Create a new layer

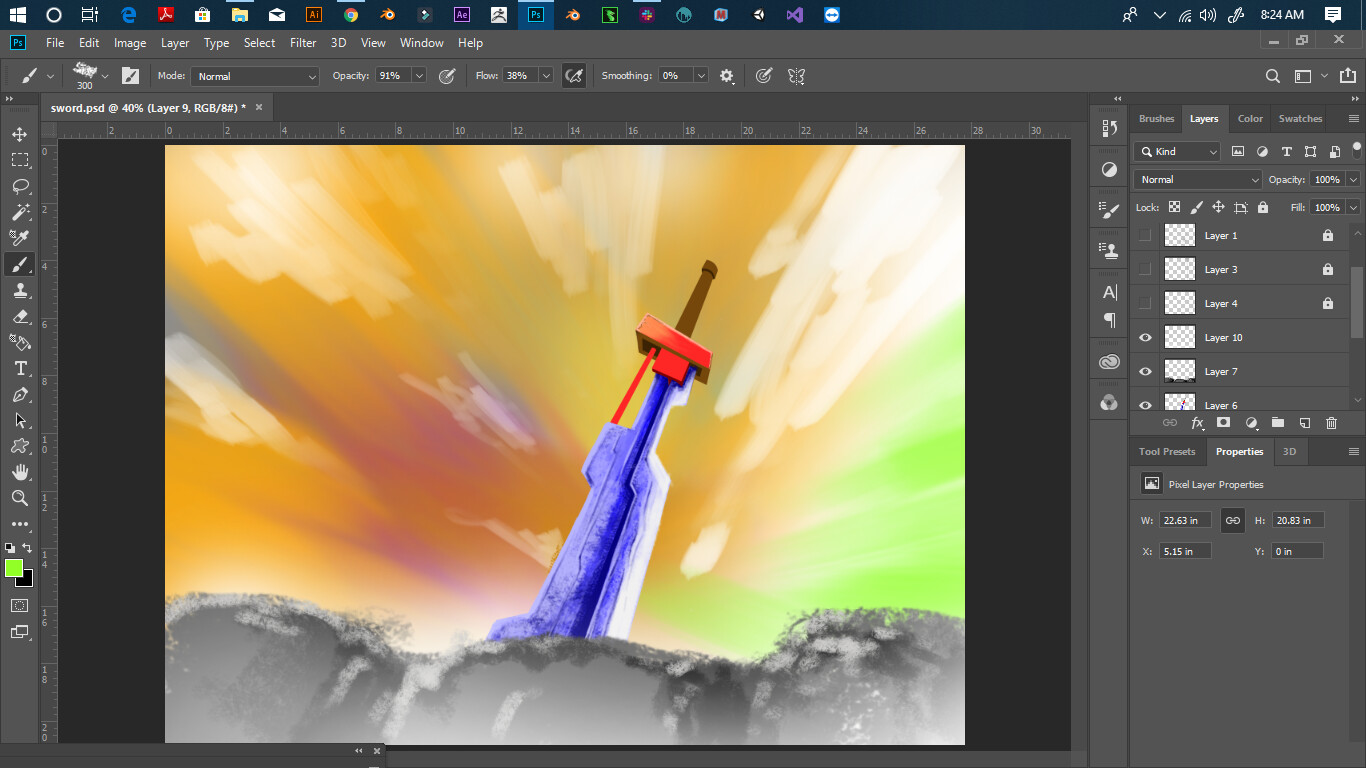click(1304, 423)
